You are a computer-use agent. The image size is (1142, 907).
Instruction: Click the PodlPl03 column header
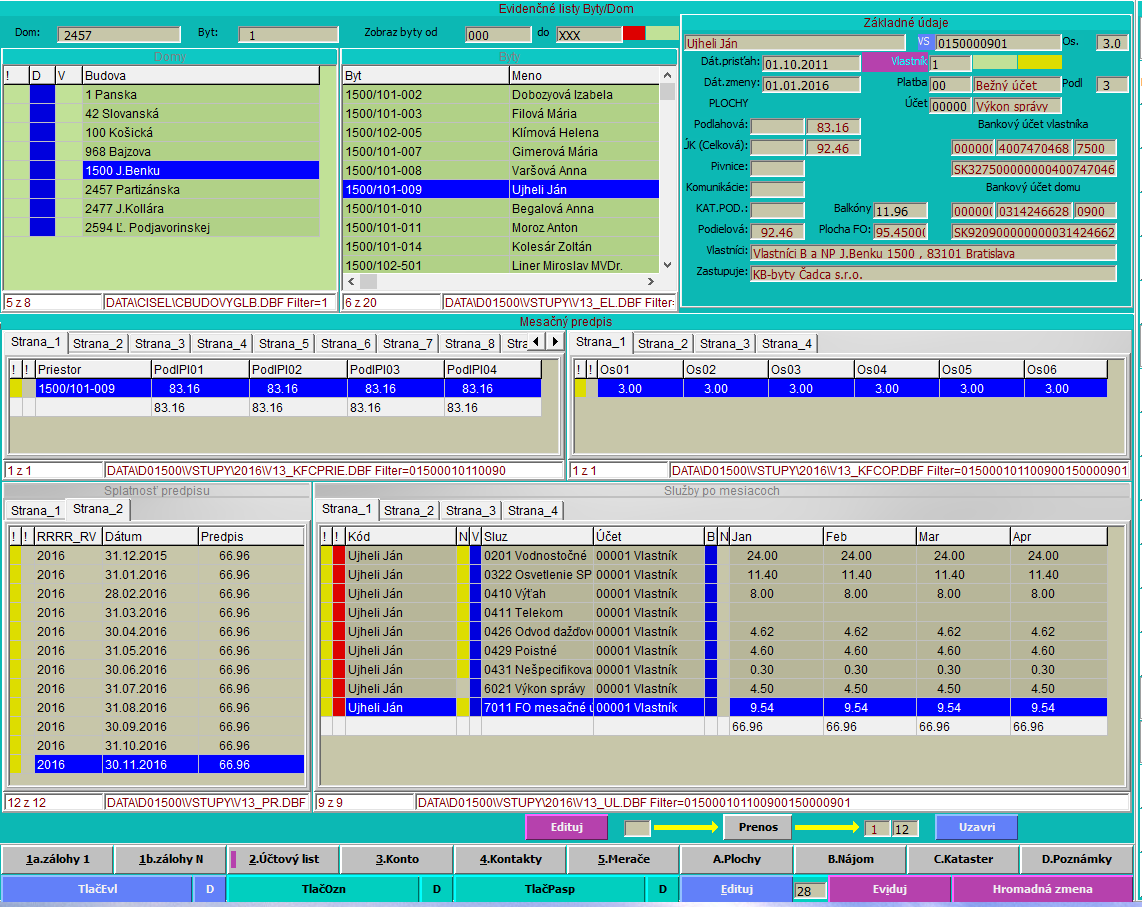[395, 369]
